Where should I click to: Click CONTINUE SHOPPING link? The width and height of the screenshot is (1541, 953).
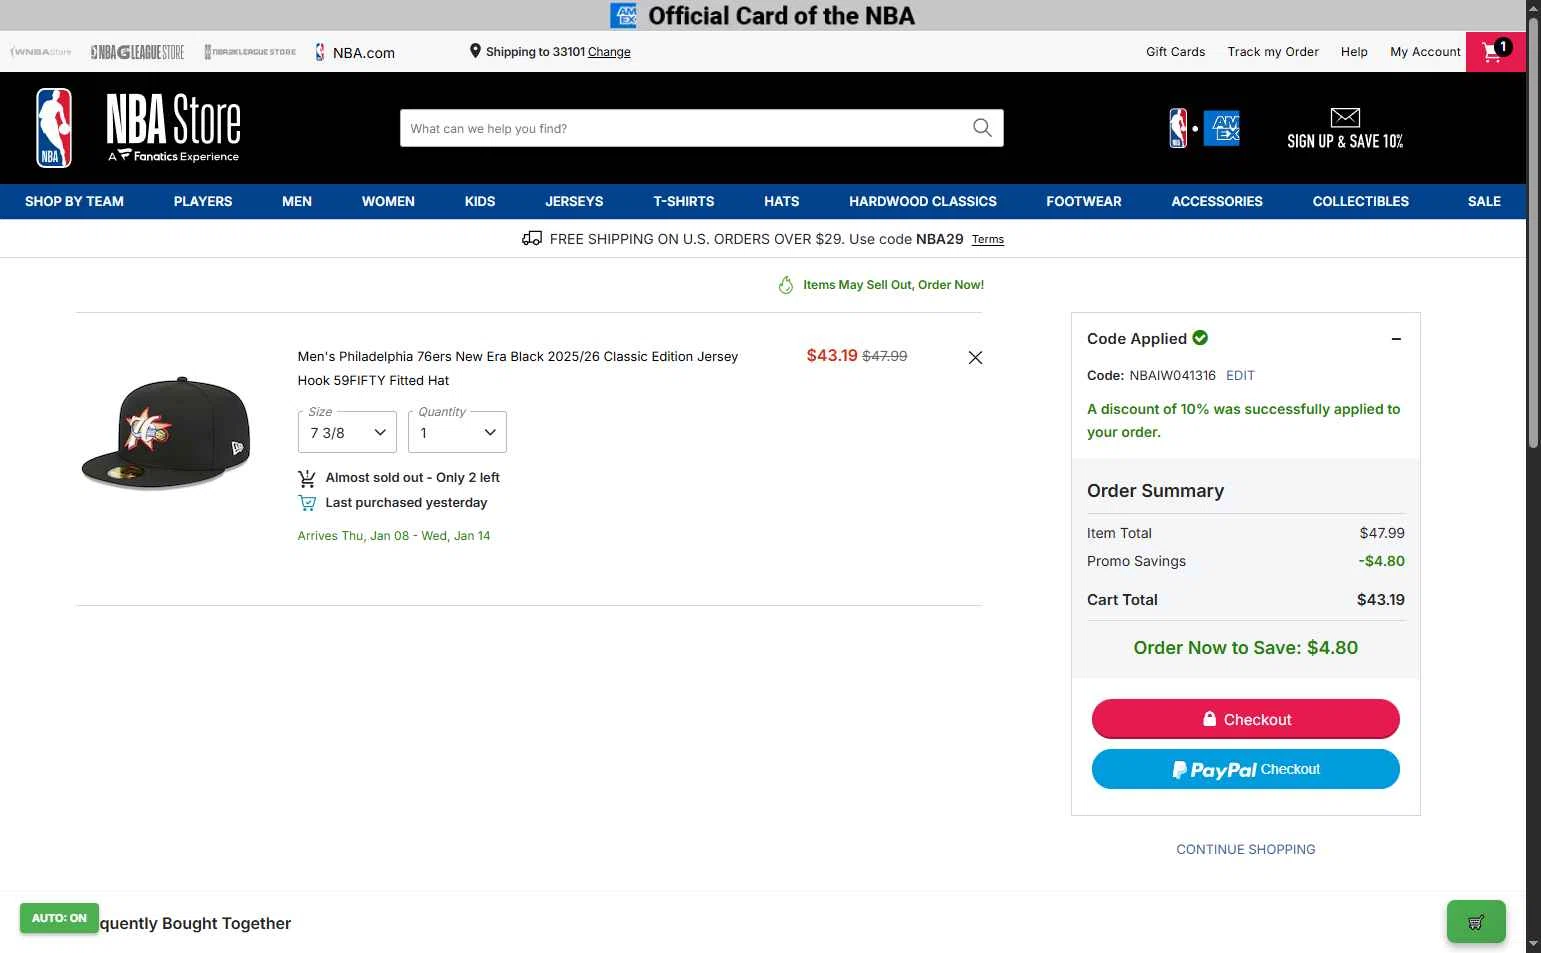[1246, 849]
